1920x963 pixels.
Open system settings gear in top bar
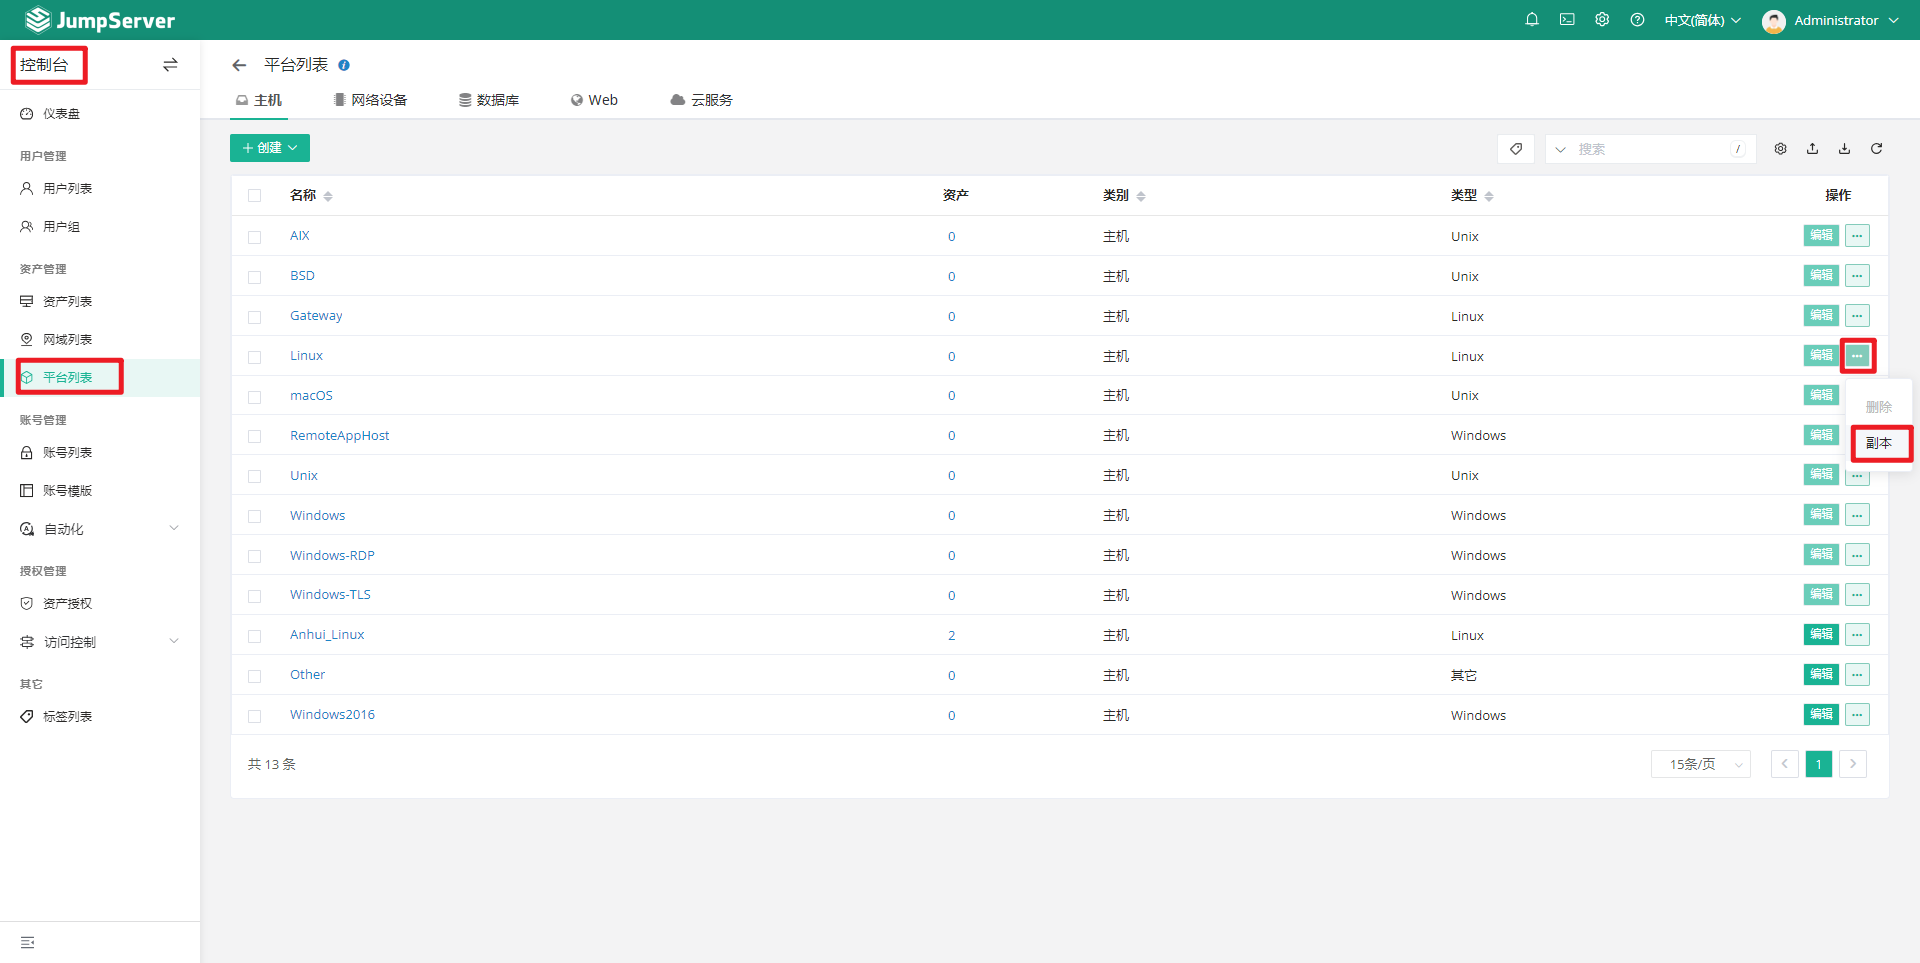tap(1601, 20)
